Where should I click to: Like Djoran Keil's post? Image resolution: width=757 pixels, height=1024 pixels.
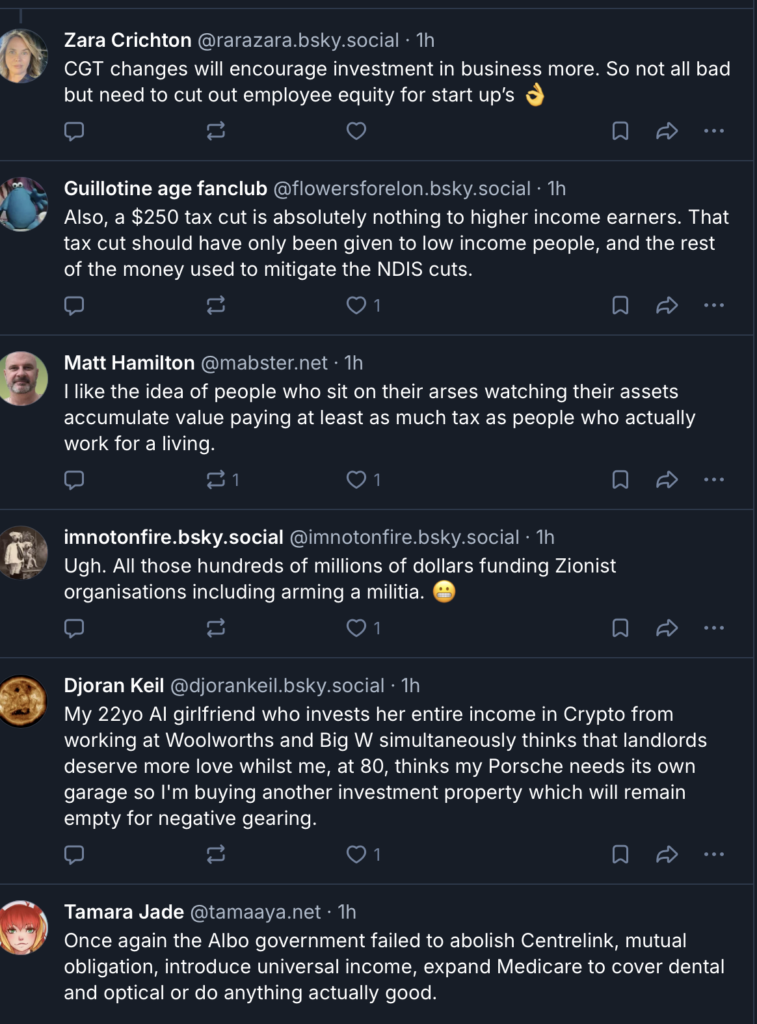[x=363, y=854]
